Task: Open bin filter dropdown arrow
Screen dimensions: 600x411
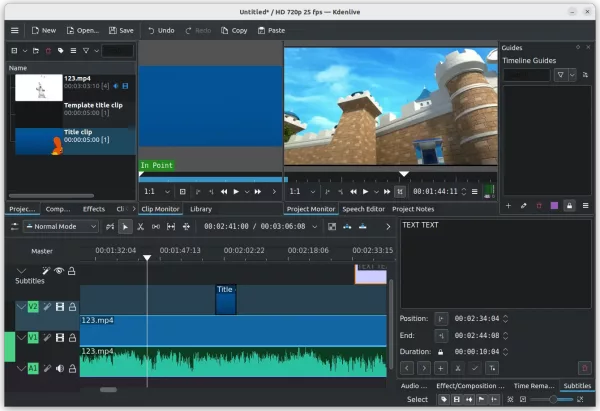Action: pyautogui.click(x=96, y=51)
